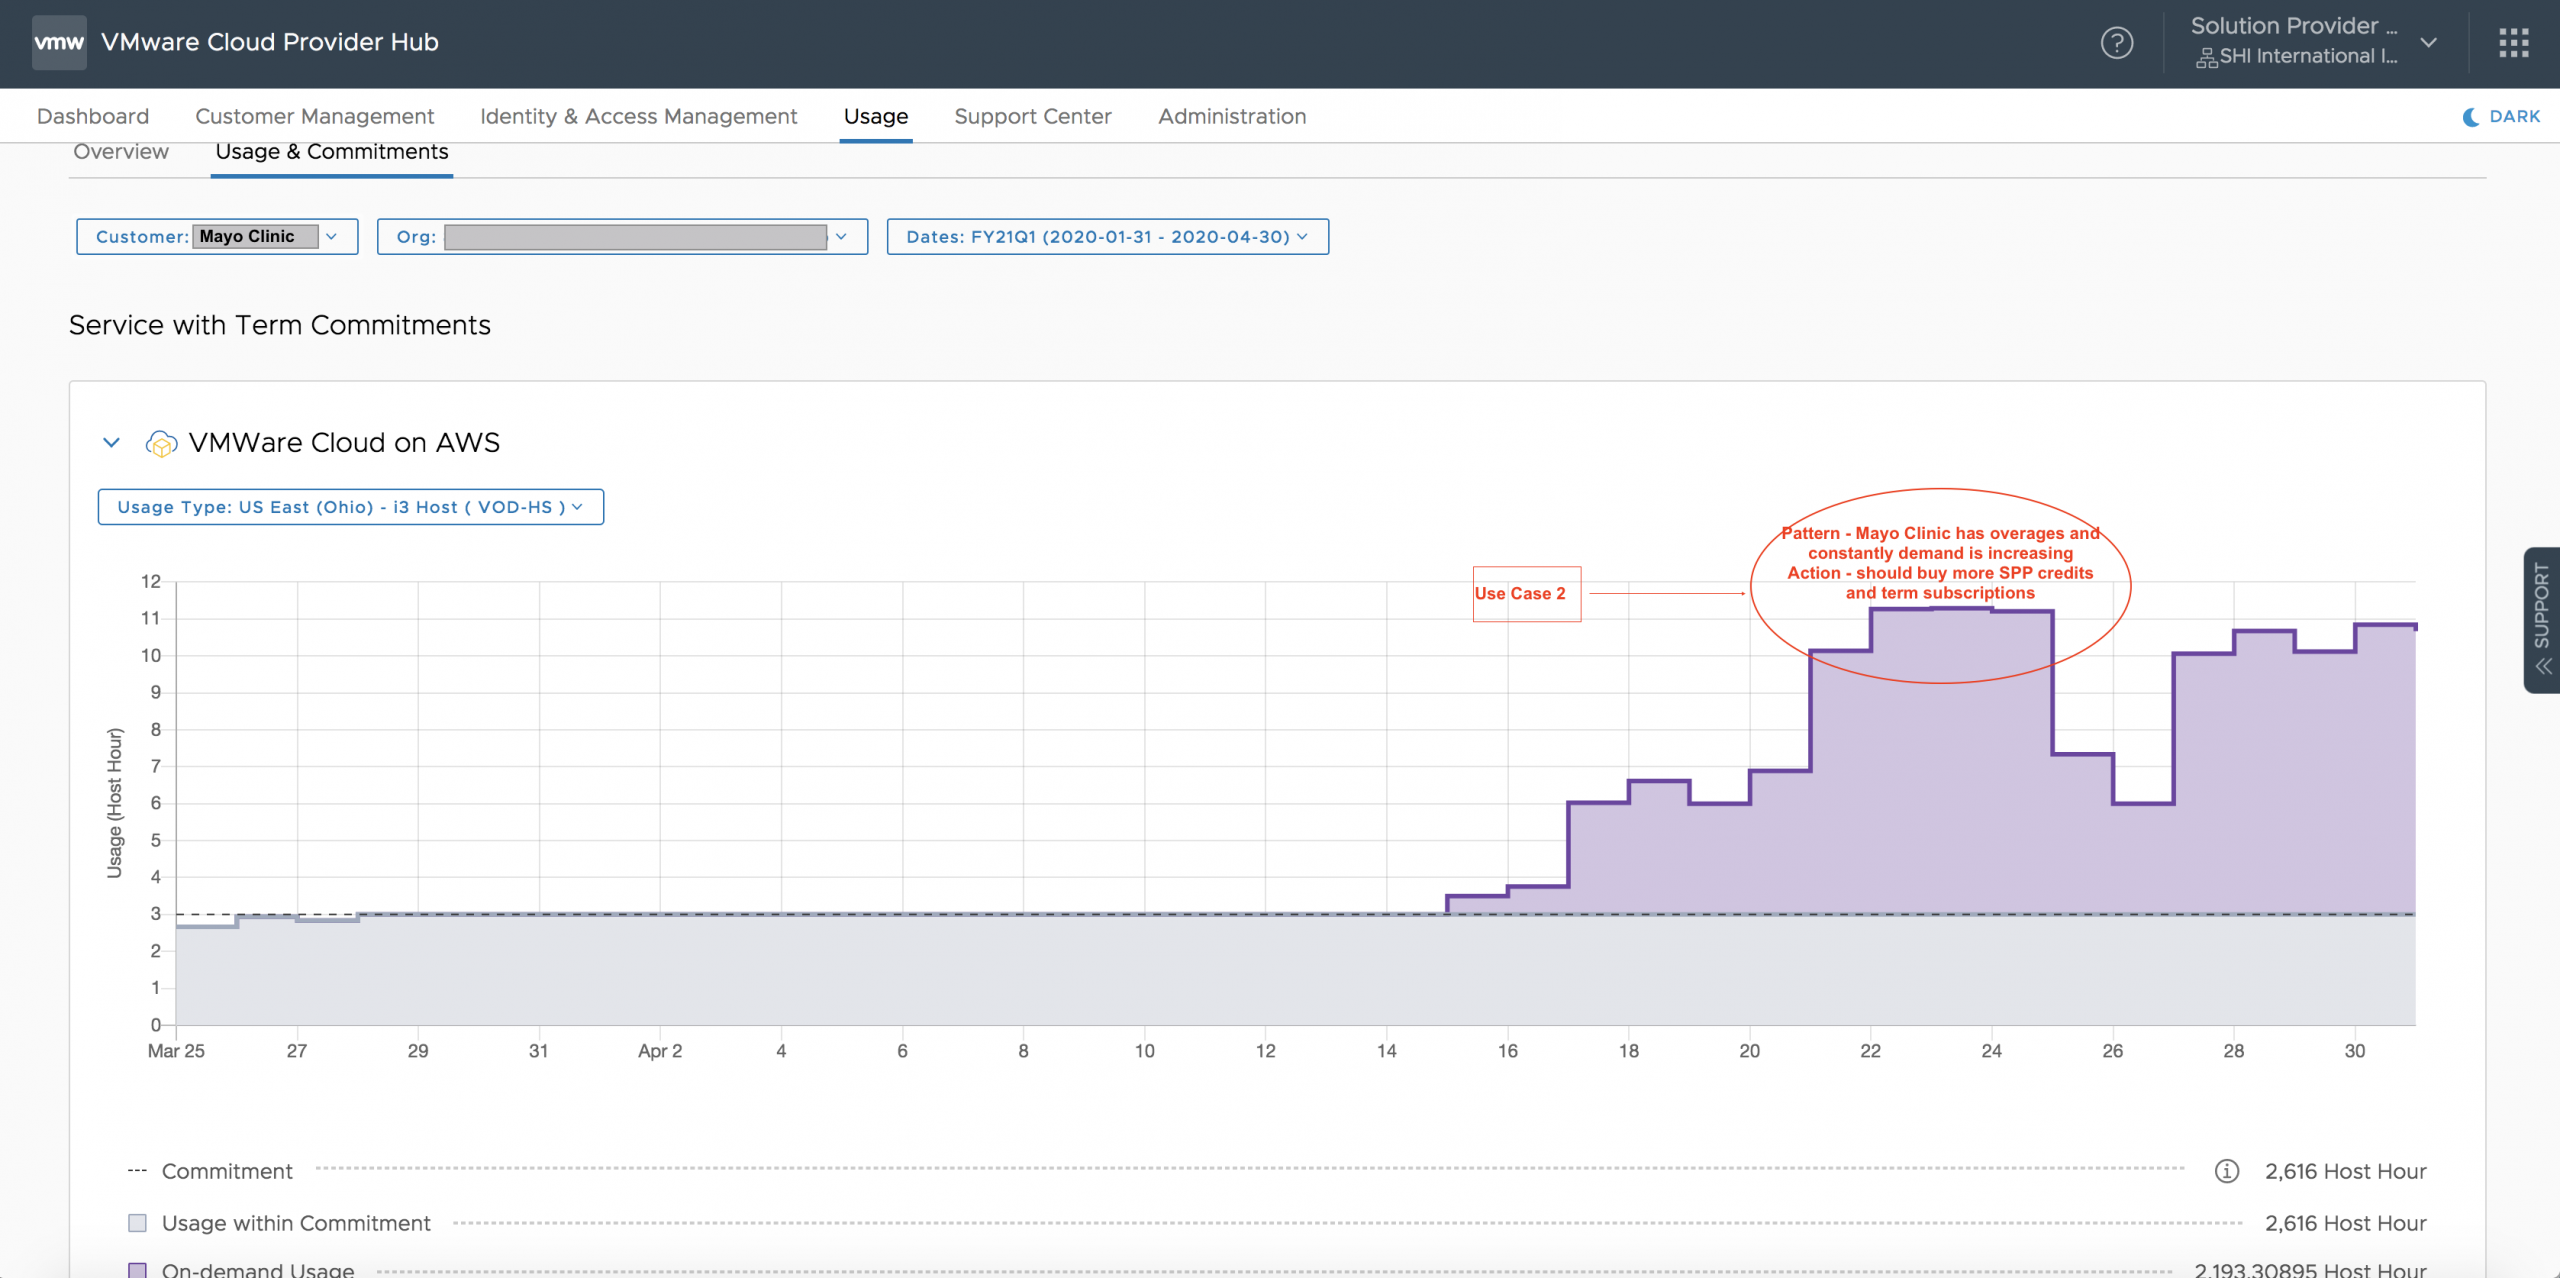The height and width of the screenshot is (1278, 2560).
Task: Go to the Customer Management menu
Action: [314, 117]
